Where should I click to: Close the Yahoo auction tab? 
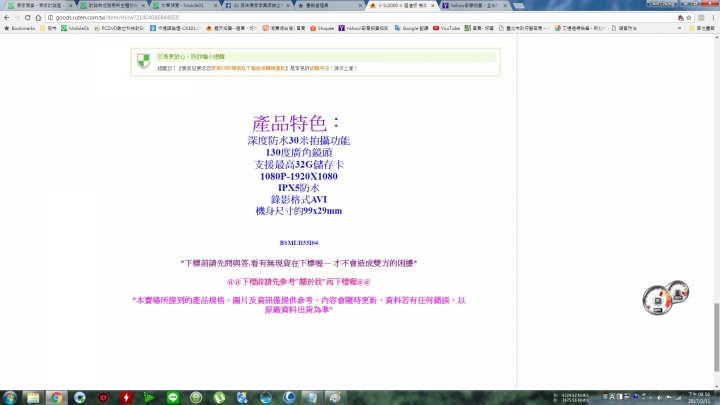(x=505, y=6)
